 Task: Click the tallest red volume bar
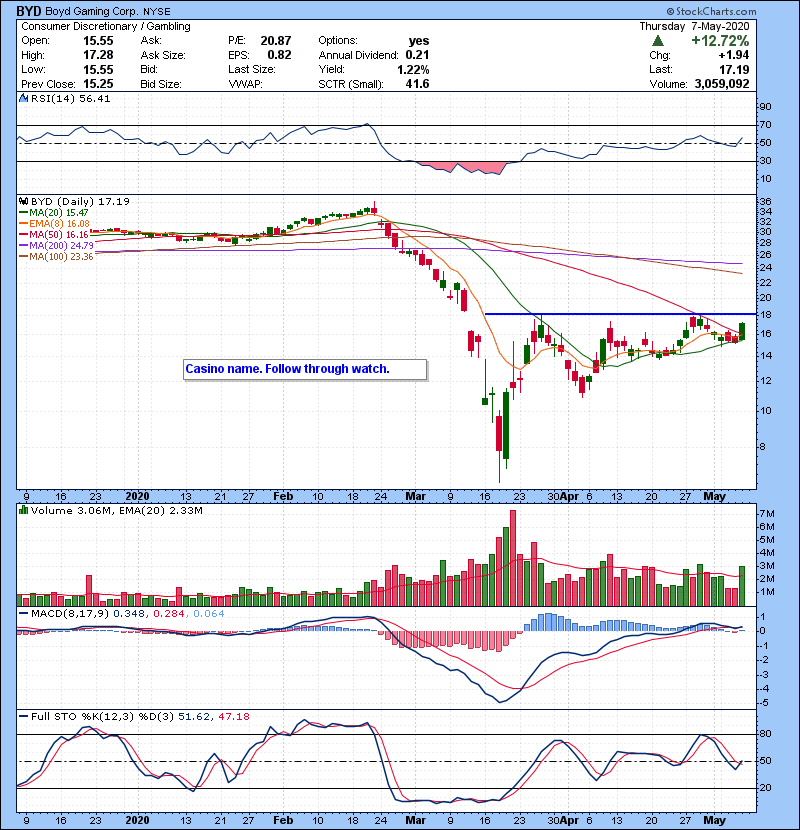click(x=513, y=558)
